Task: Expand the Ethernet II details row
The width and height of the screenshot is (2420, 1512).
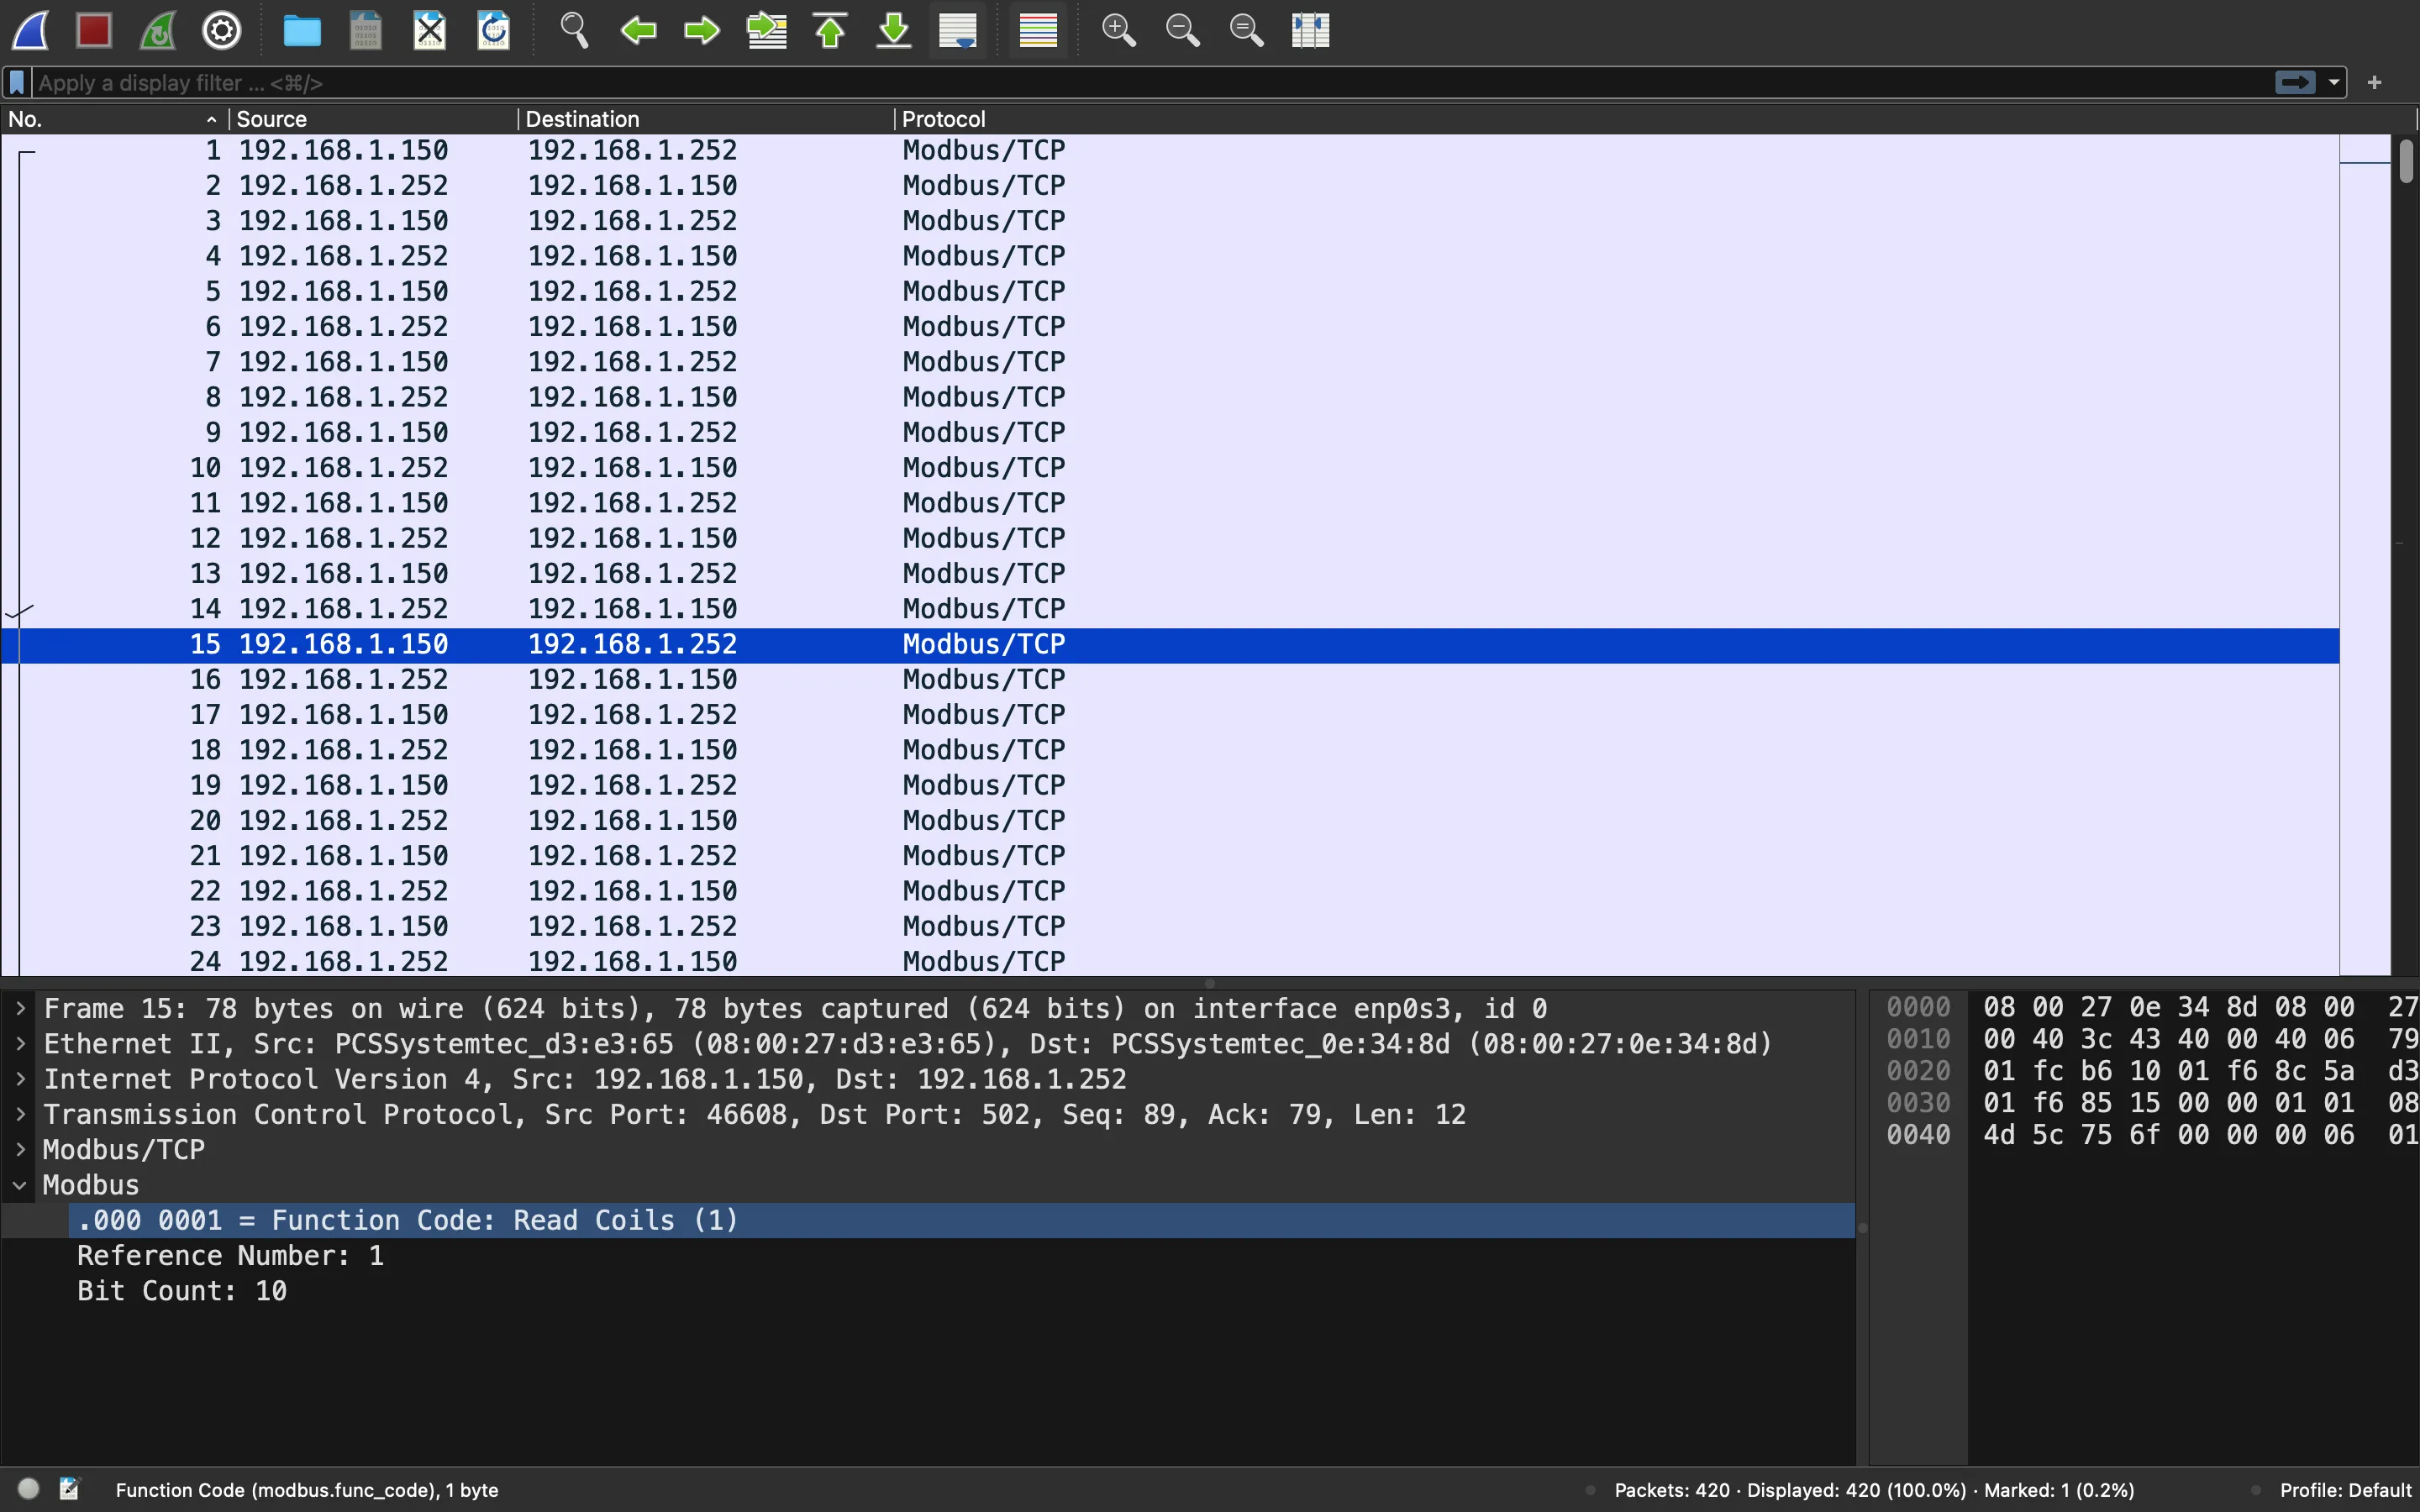Action: pyautogui.click(x=20, y=1044)
